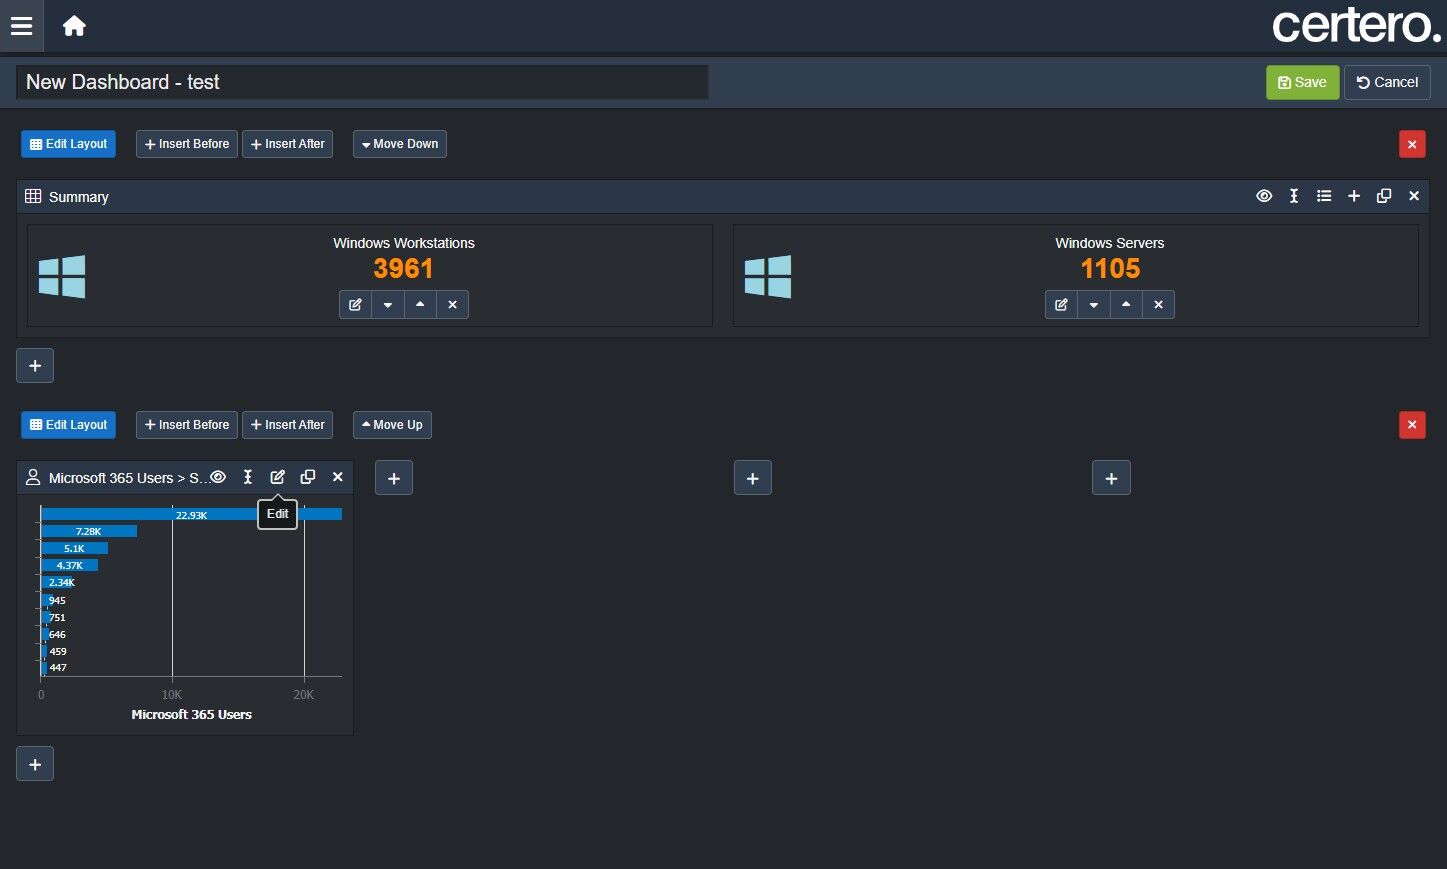This screenshot has width=1447, height=869.
Task: Close the Summary panel
Action: tap(1414, 196)
